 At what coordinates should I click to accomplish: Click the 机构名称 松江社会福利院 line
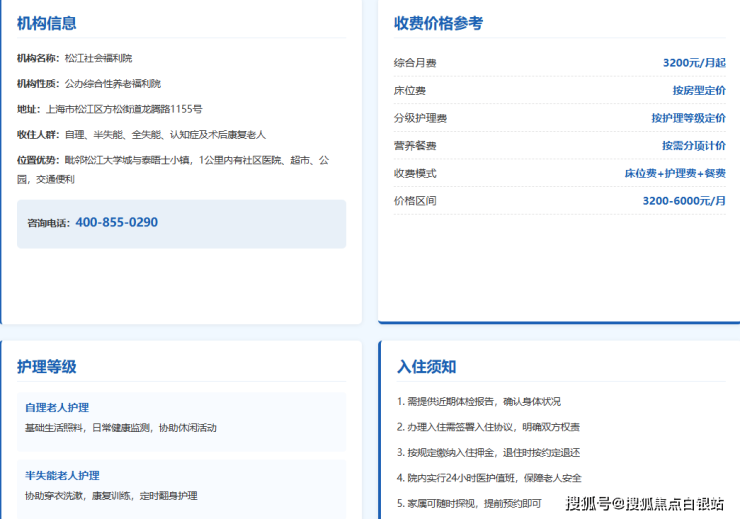(x=75, y=58)
